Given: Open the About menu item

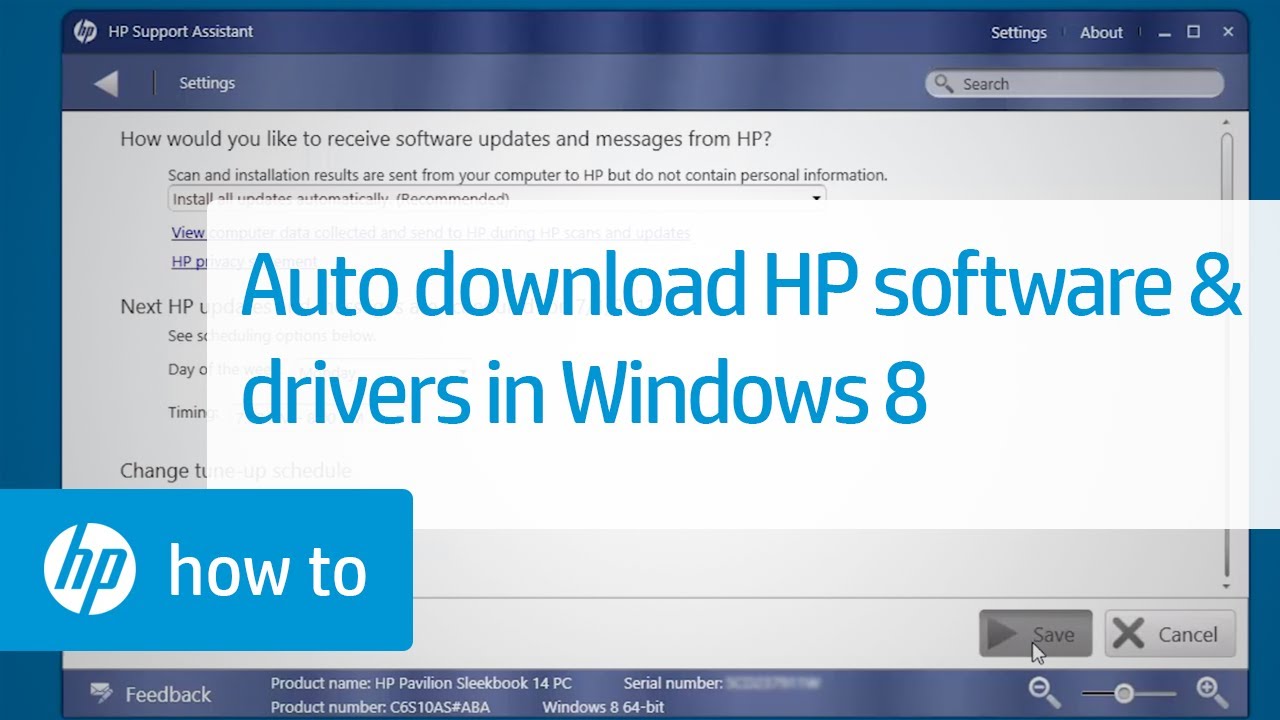Looking at the screenshot, I should tap(1101, 33).
